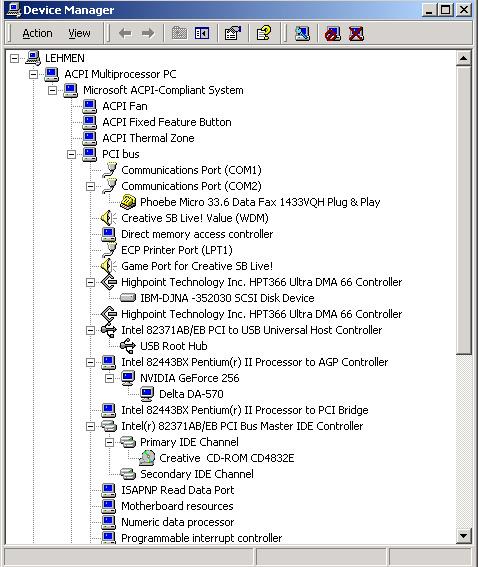The image size is (478, 567).
Task: Collapse the NVIDIA GeForce 256 node
Action: [109, 378]
